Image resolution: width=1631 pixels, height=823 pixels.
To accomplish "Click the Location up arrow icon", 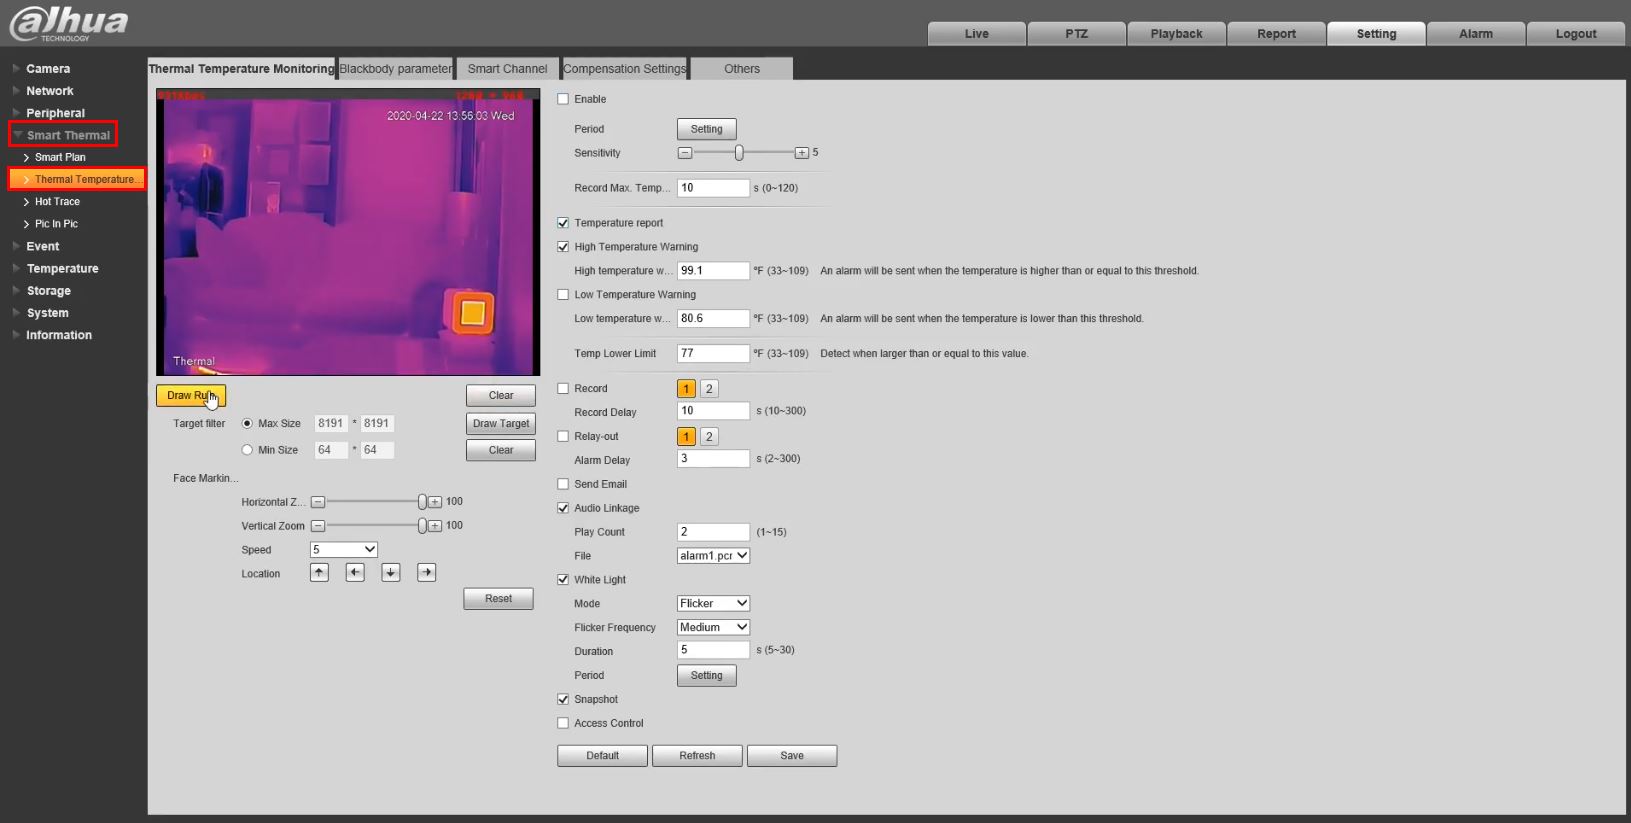I will pos(319,572).
